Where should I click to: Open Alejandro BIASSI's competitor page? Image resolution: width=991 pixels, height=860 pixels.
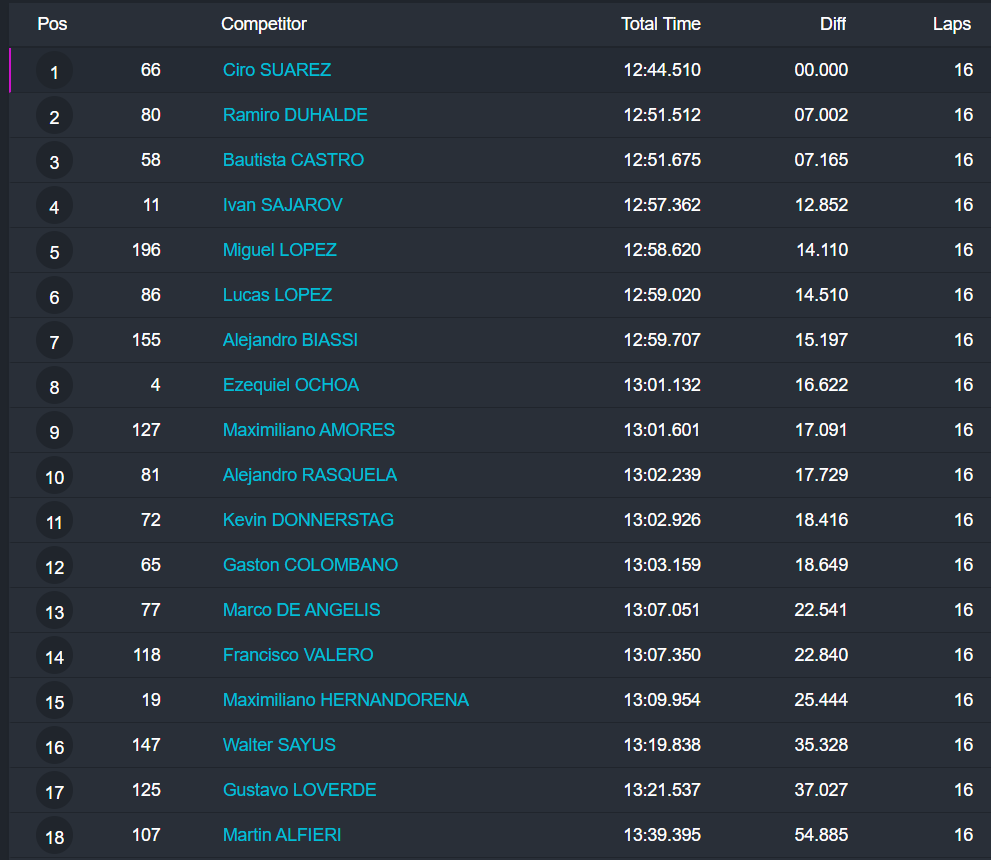(290, 340)
